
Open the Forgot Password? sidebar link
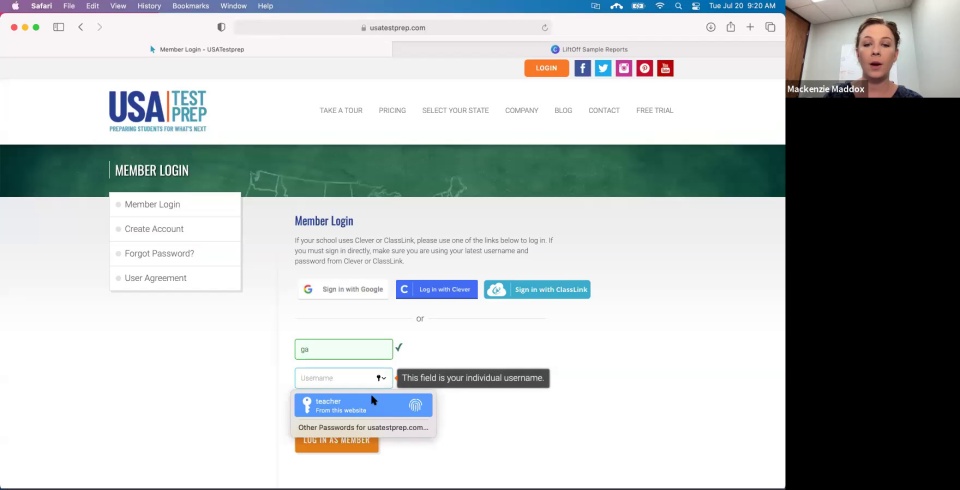(x=159, y=253)
